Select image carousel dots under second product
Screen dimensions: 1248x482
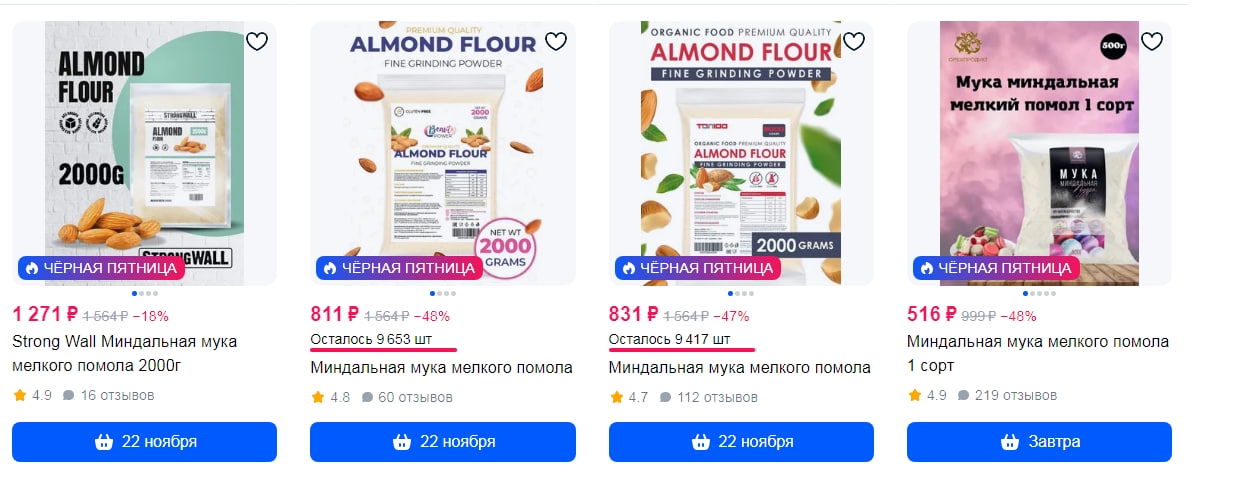click(443, 293)
